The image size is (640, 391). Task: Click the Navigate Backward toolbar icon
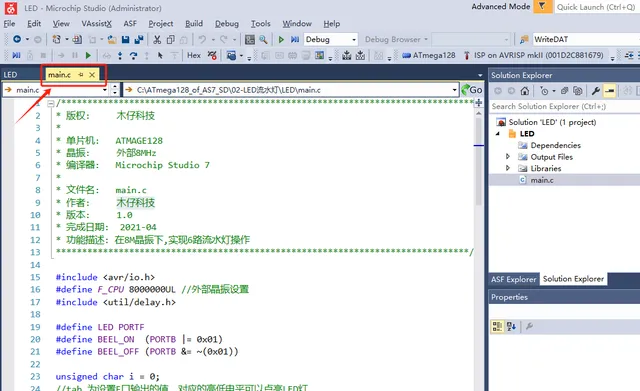click(17, 39)
